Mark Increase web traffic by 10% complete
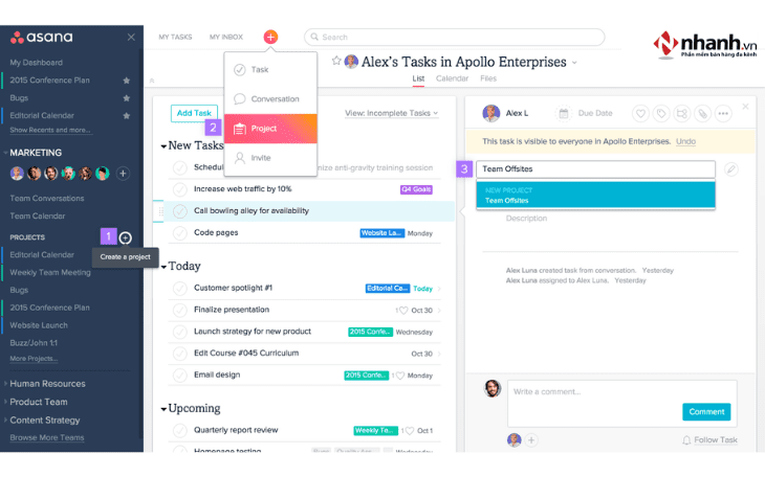The image size is (765, 478). point(180,189)
